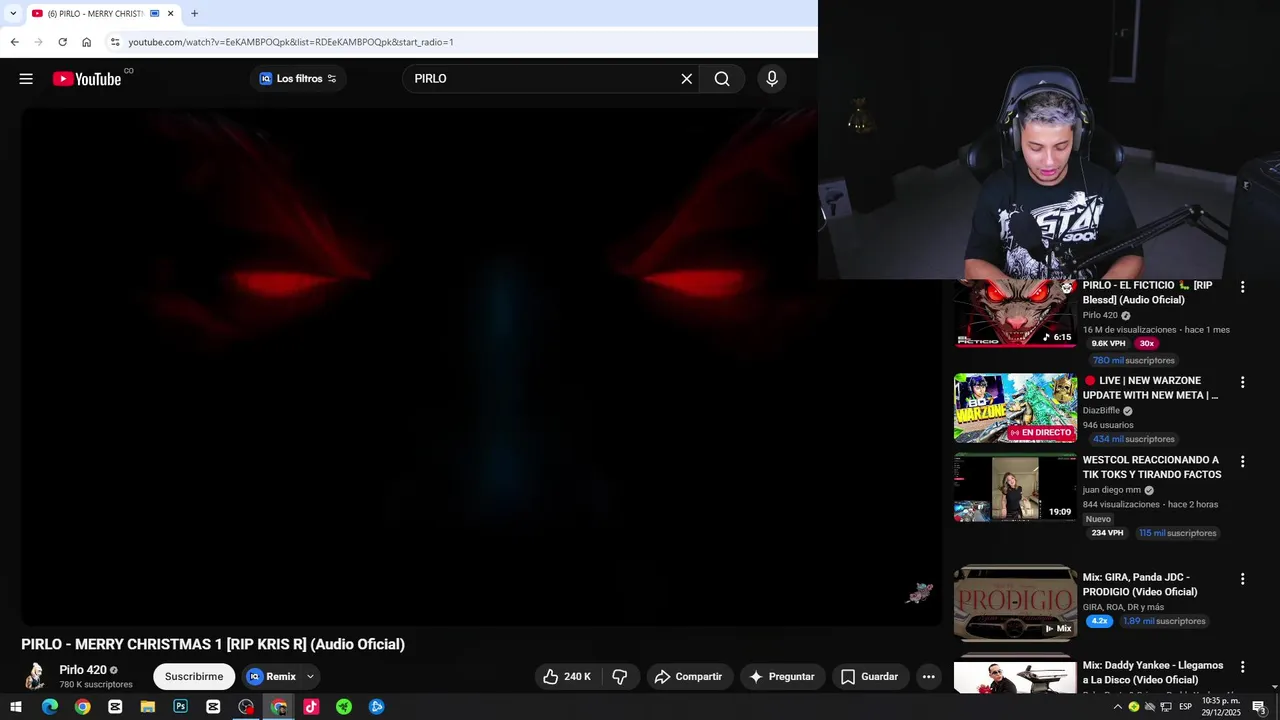Viewport: 1280px width, 720px height.
Task: Go to browser home page icon
Action: click(86, 42)
